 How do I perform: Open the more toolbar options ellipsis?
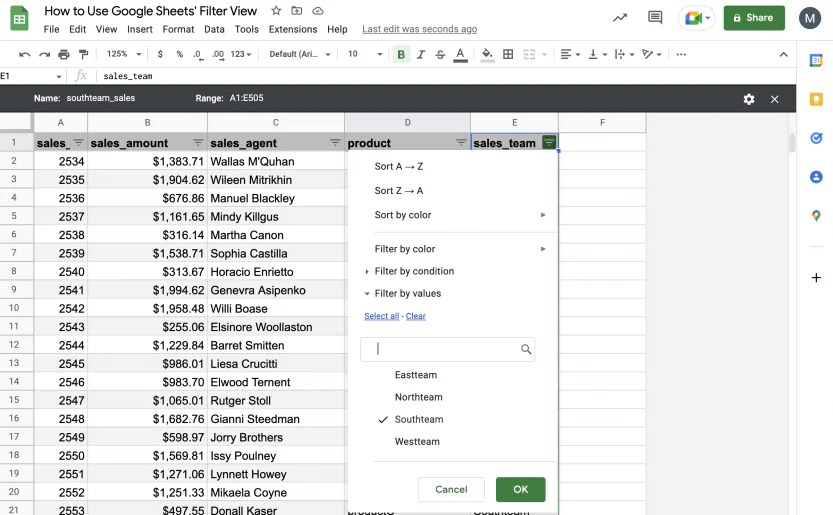(x=681, y=54)
